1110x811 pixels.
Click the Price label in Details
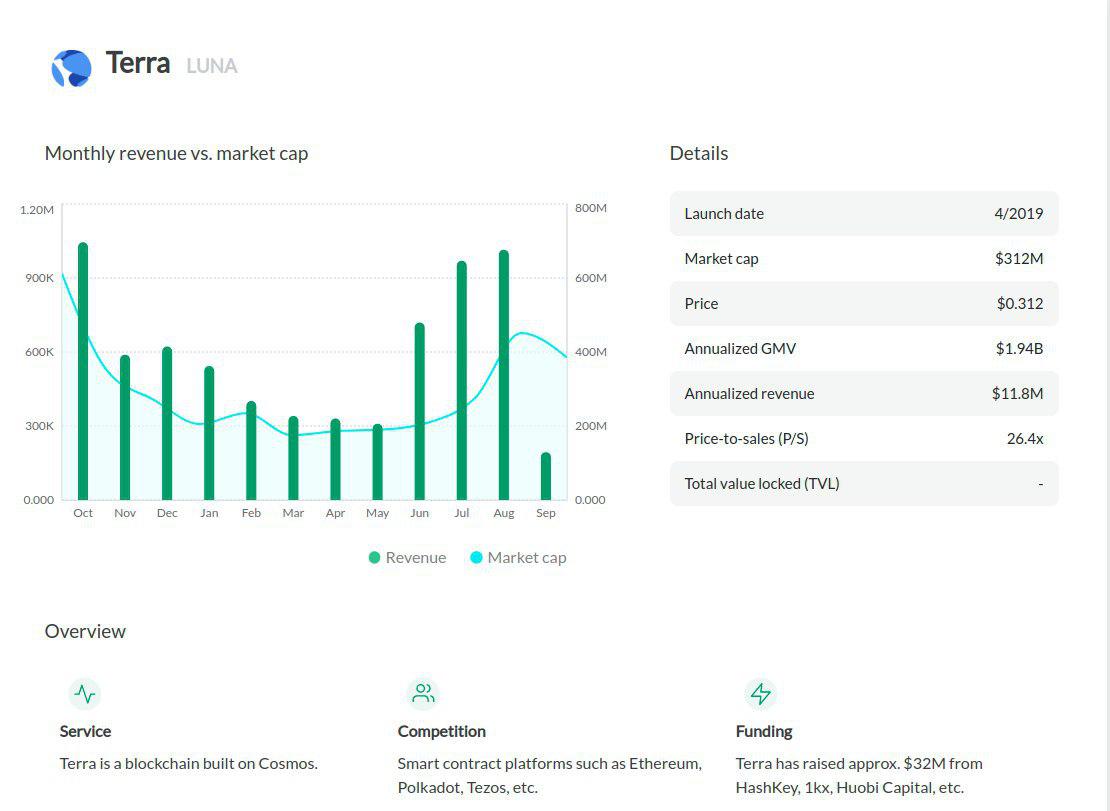(702, 304)
